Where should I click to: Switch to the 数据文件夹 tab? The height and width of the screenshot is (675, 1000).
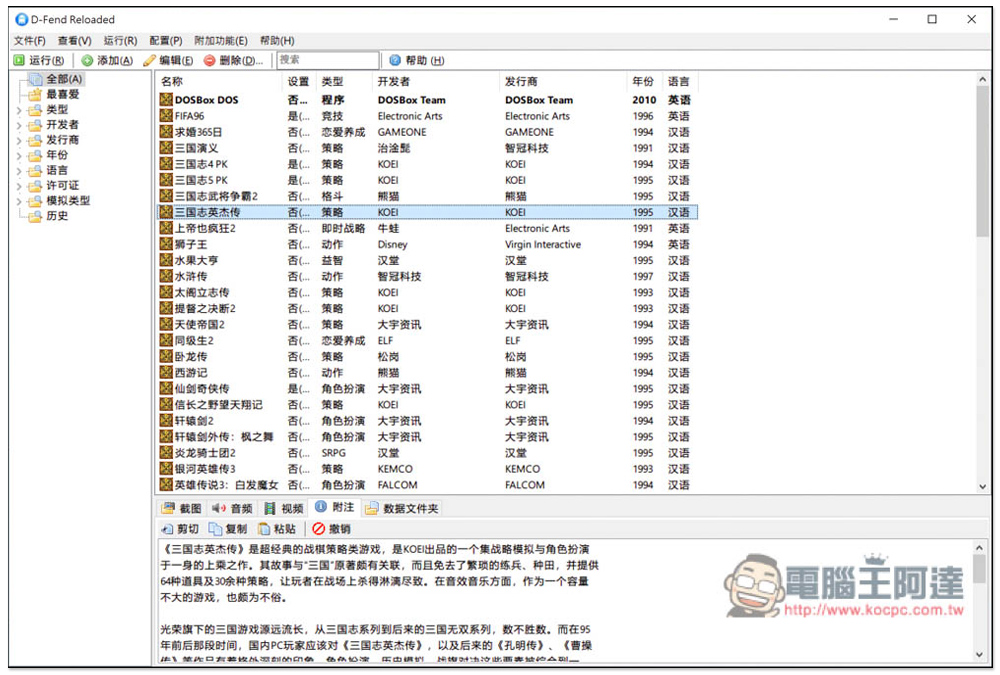point(402,508)
